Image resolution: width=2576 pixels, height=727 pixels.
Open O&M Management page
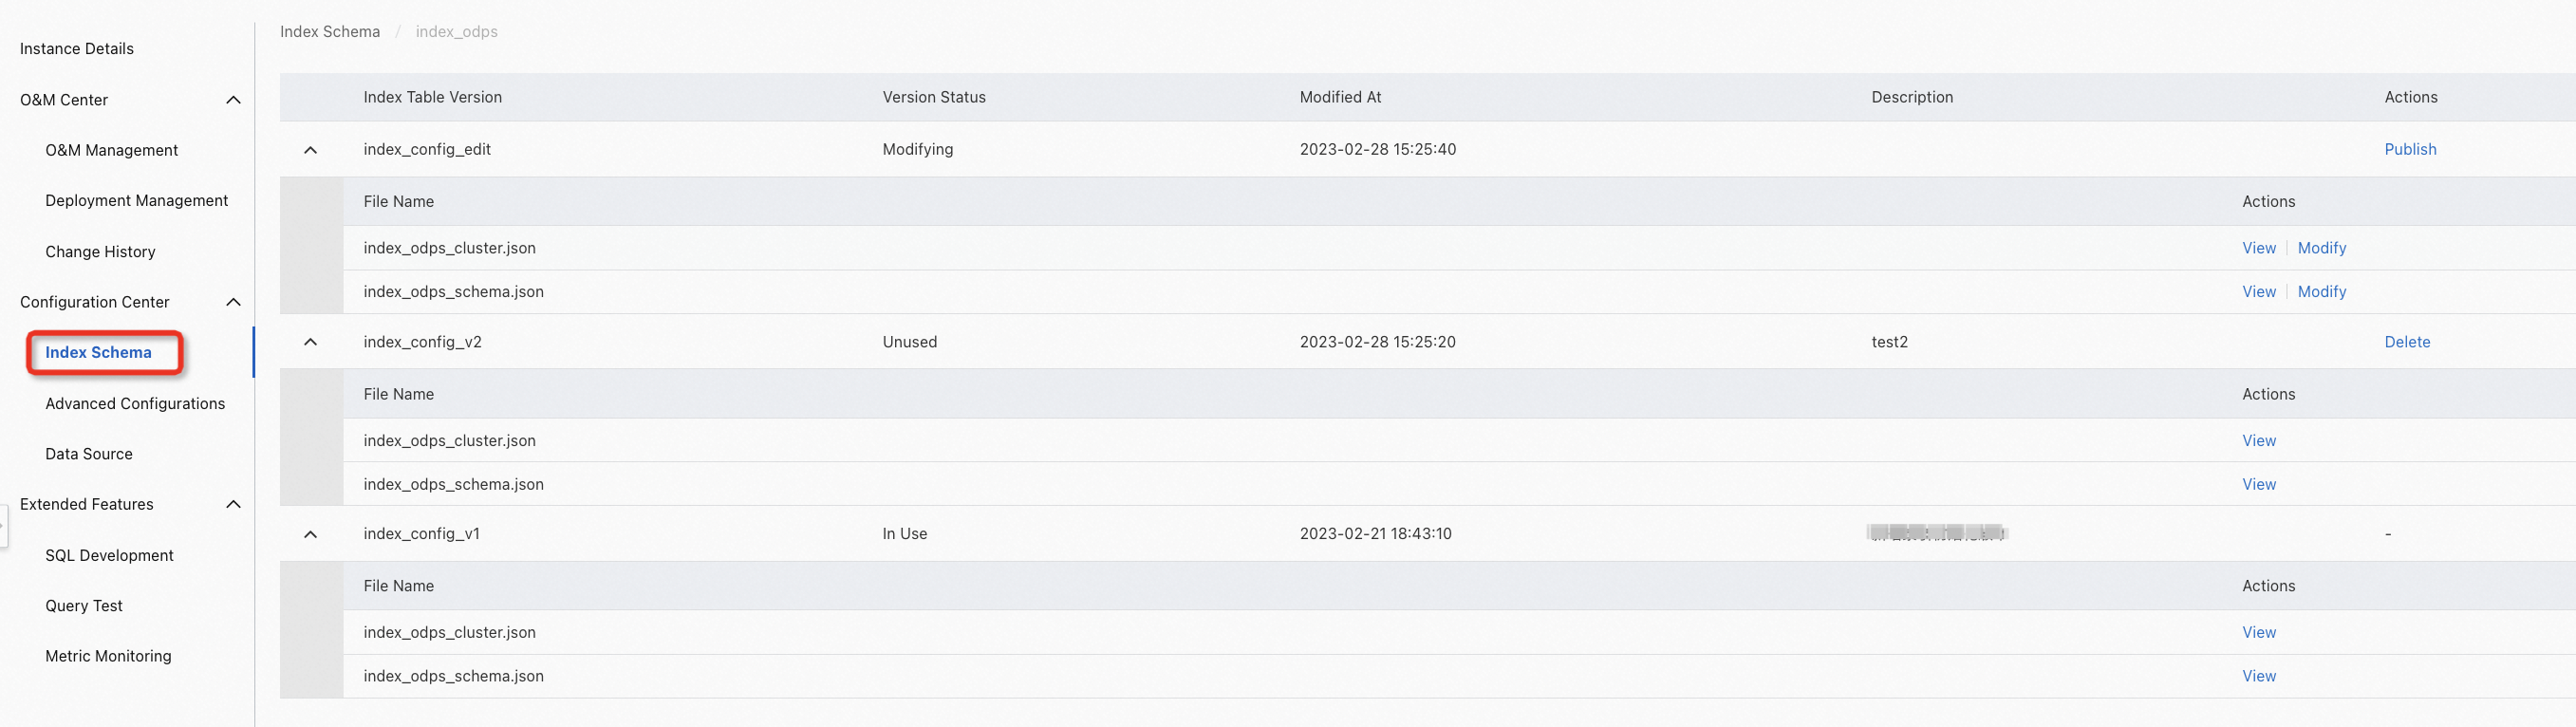[111, 150]
